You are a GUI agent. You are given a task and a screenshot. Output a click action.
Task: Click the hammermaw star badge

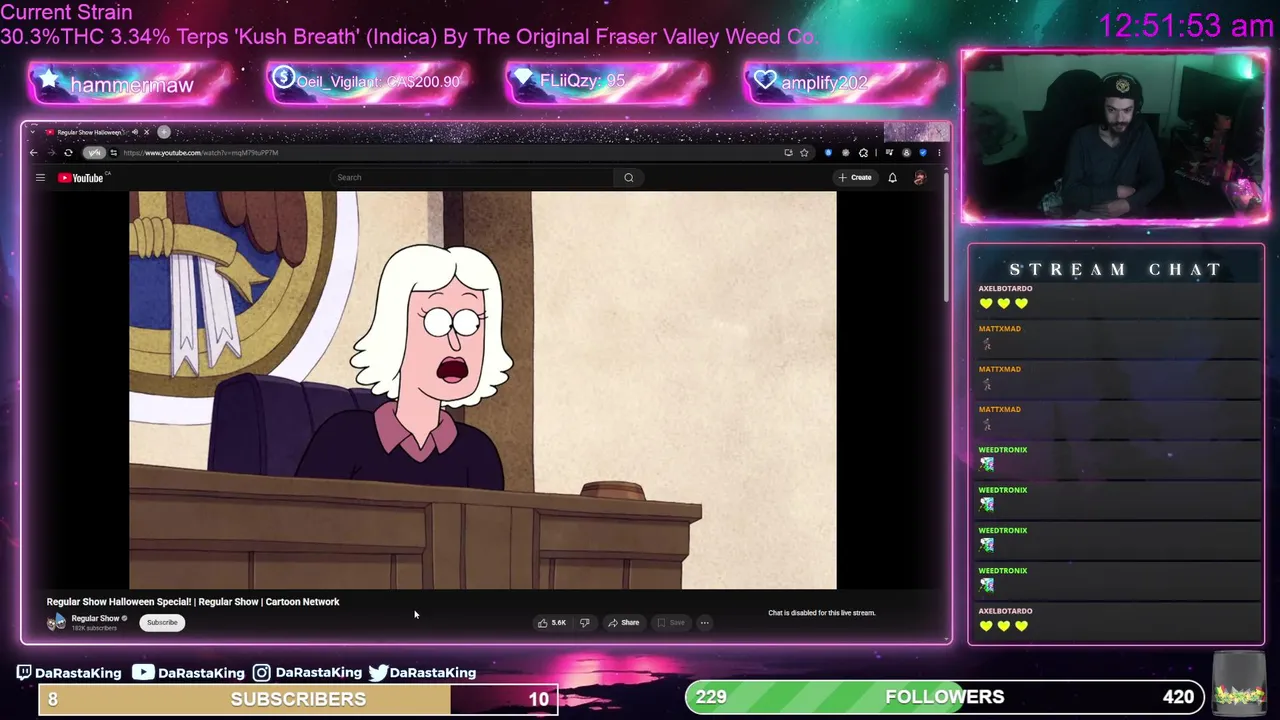click(x=131, y=84)
